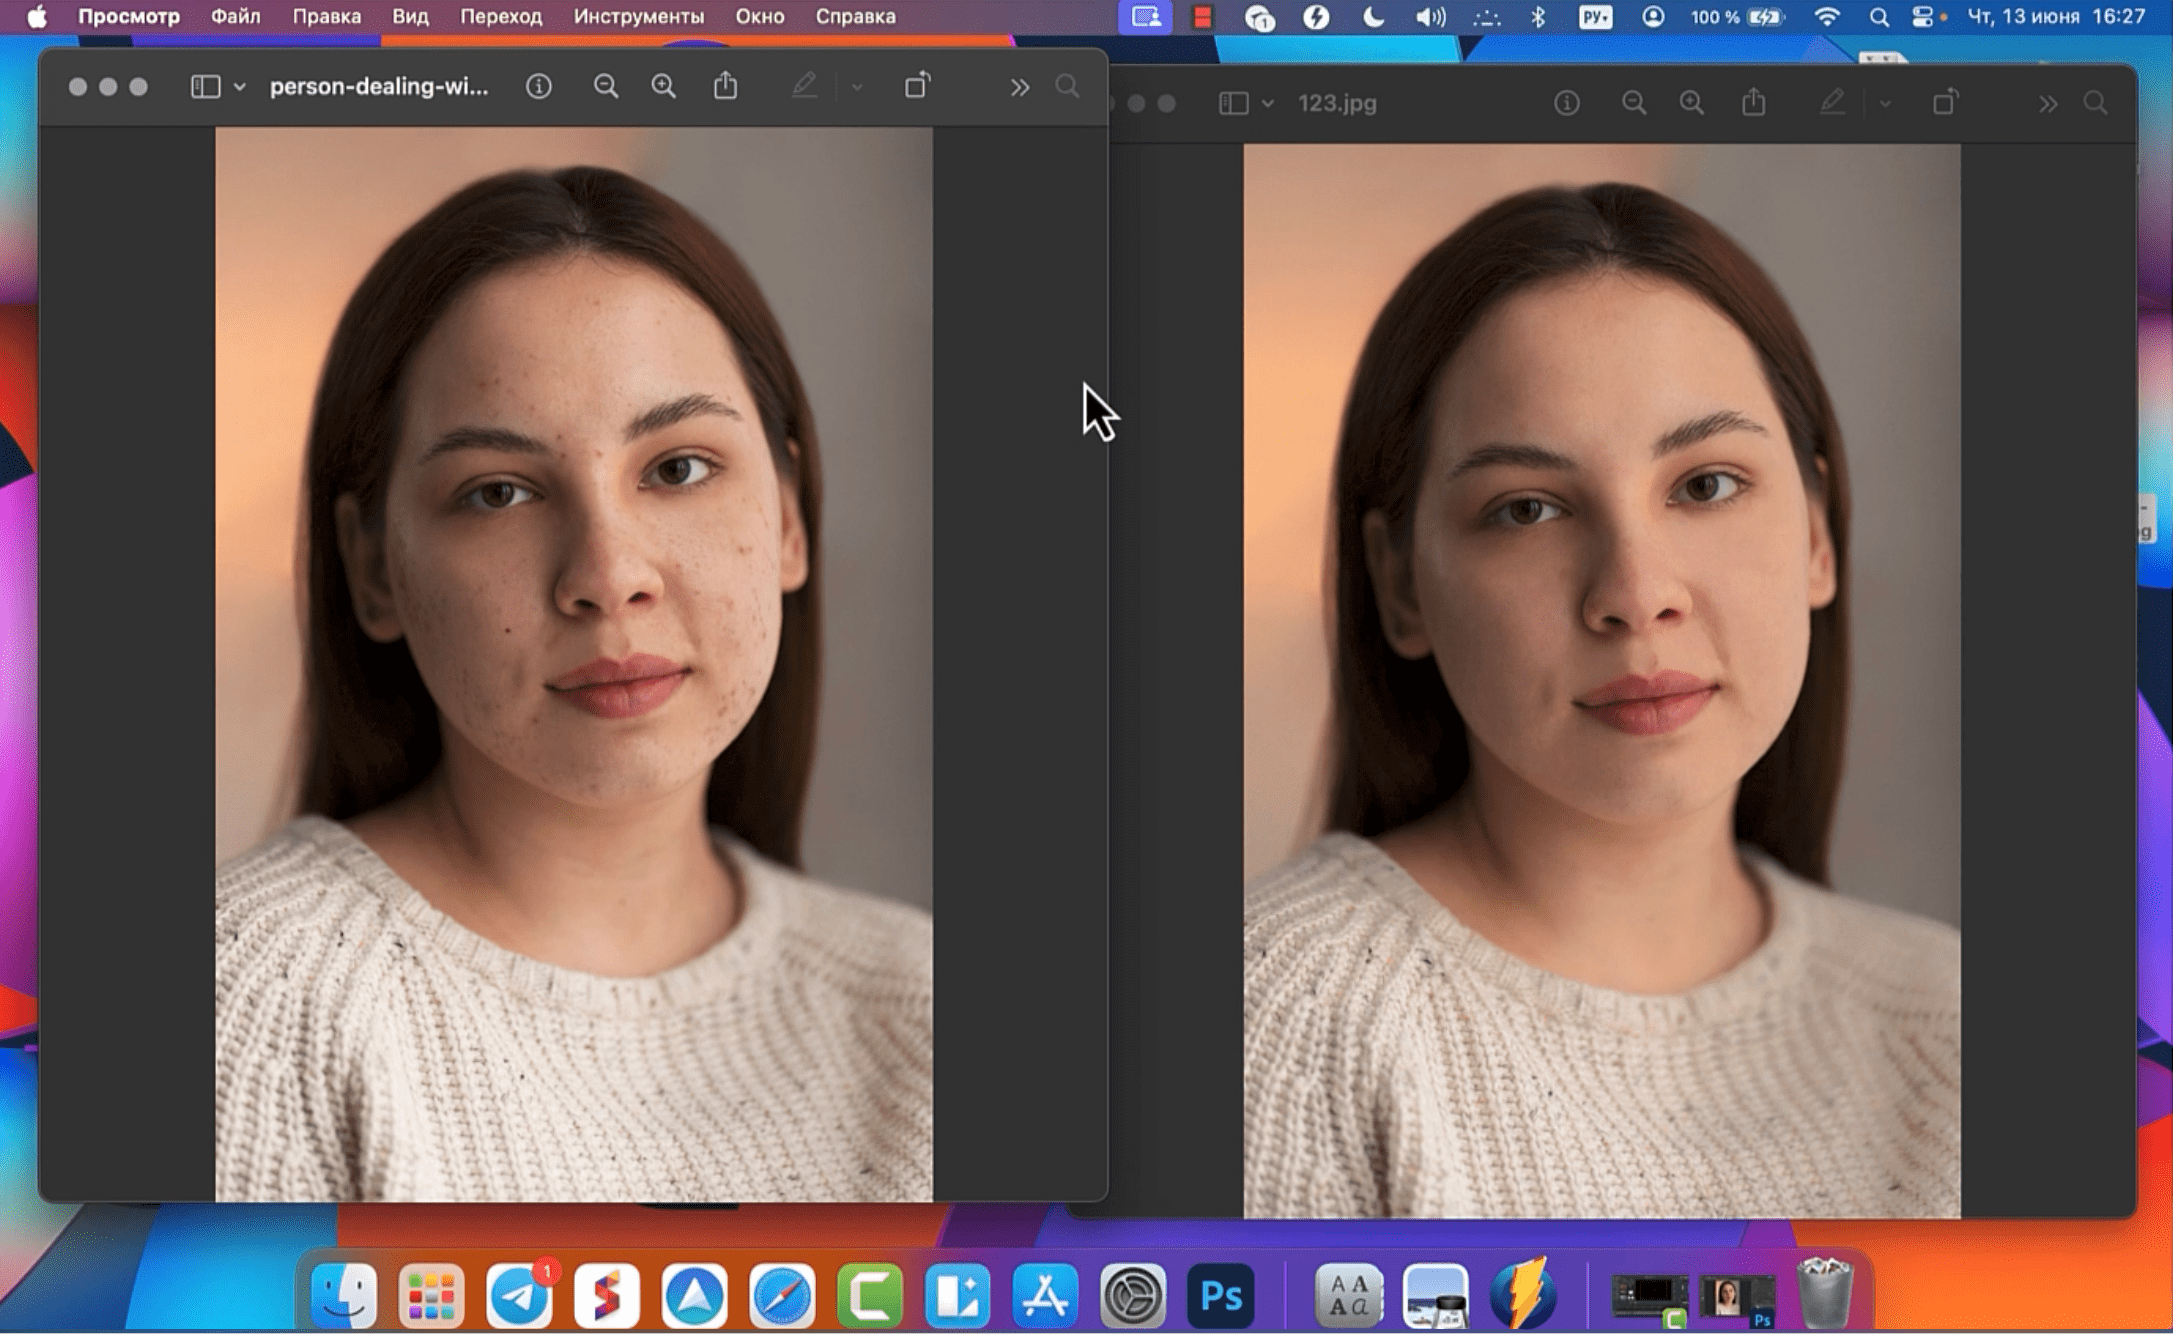This screenshot has width=2173, height=1334.
Task: Open Font Book from the Dock
Action: point(1349,1295)
